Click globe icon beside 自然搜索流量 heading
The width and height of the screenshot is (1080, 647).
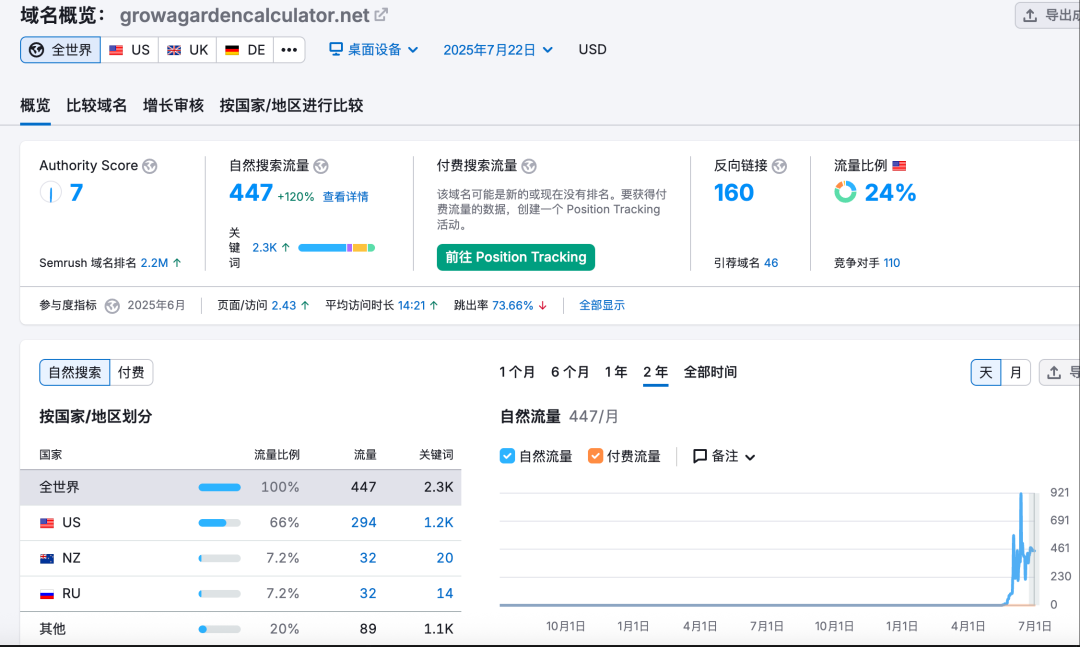[321, 166]
